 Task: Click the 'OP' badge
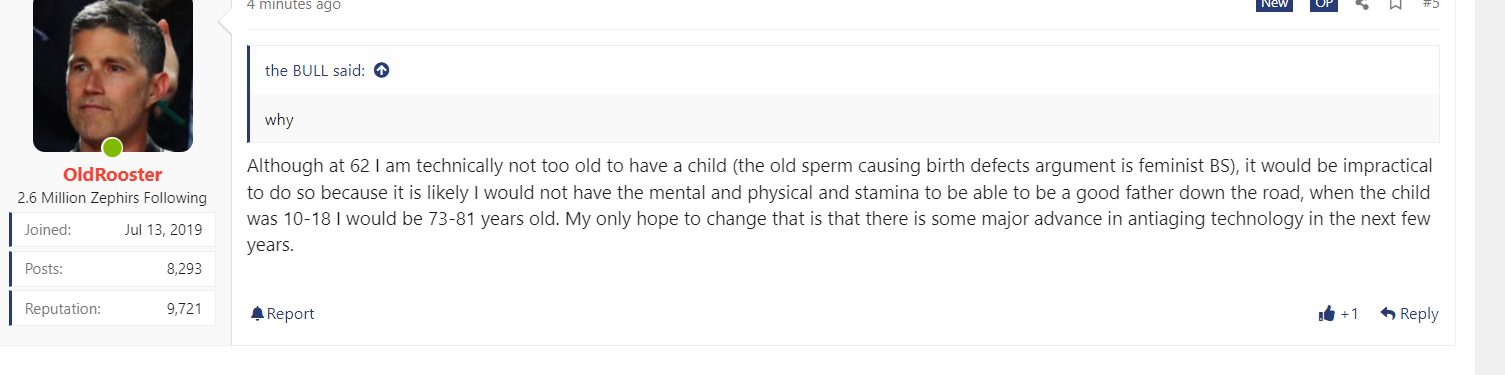1324,4
